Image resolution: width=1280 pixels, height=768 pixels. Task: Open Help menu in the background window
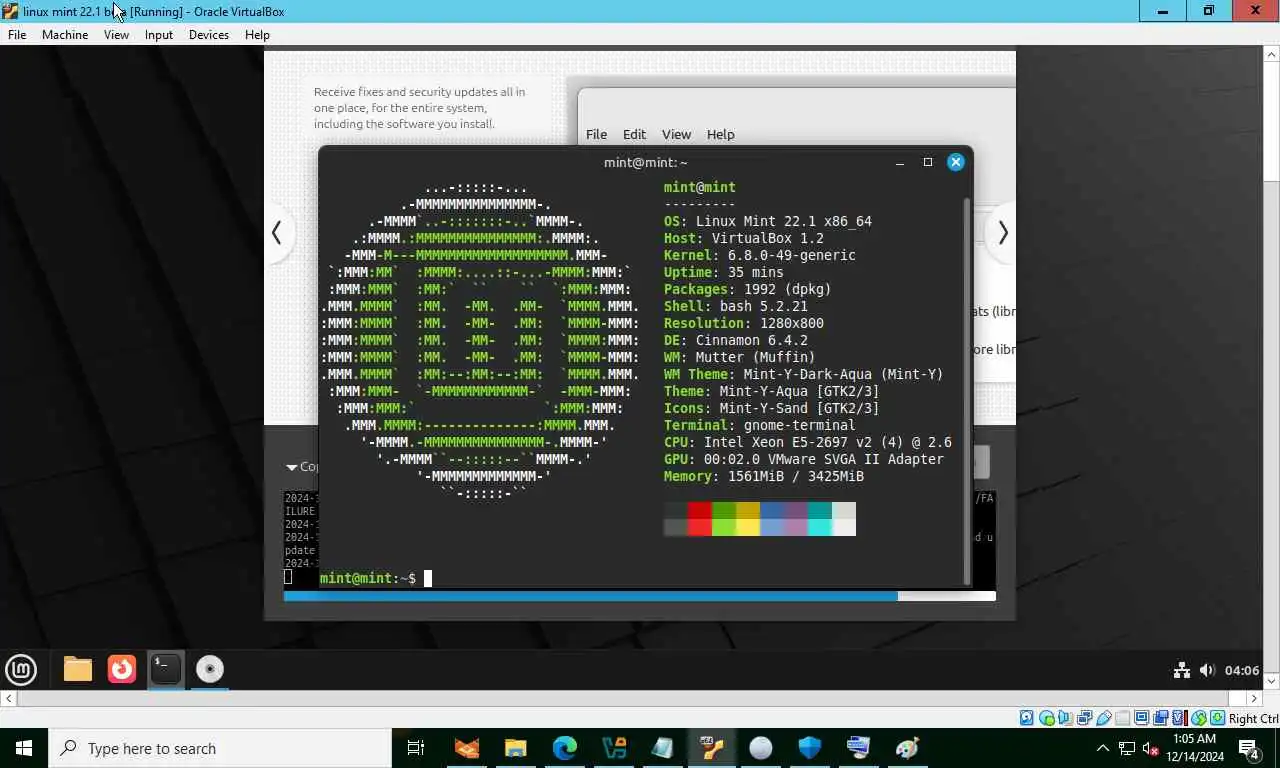720,134
